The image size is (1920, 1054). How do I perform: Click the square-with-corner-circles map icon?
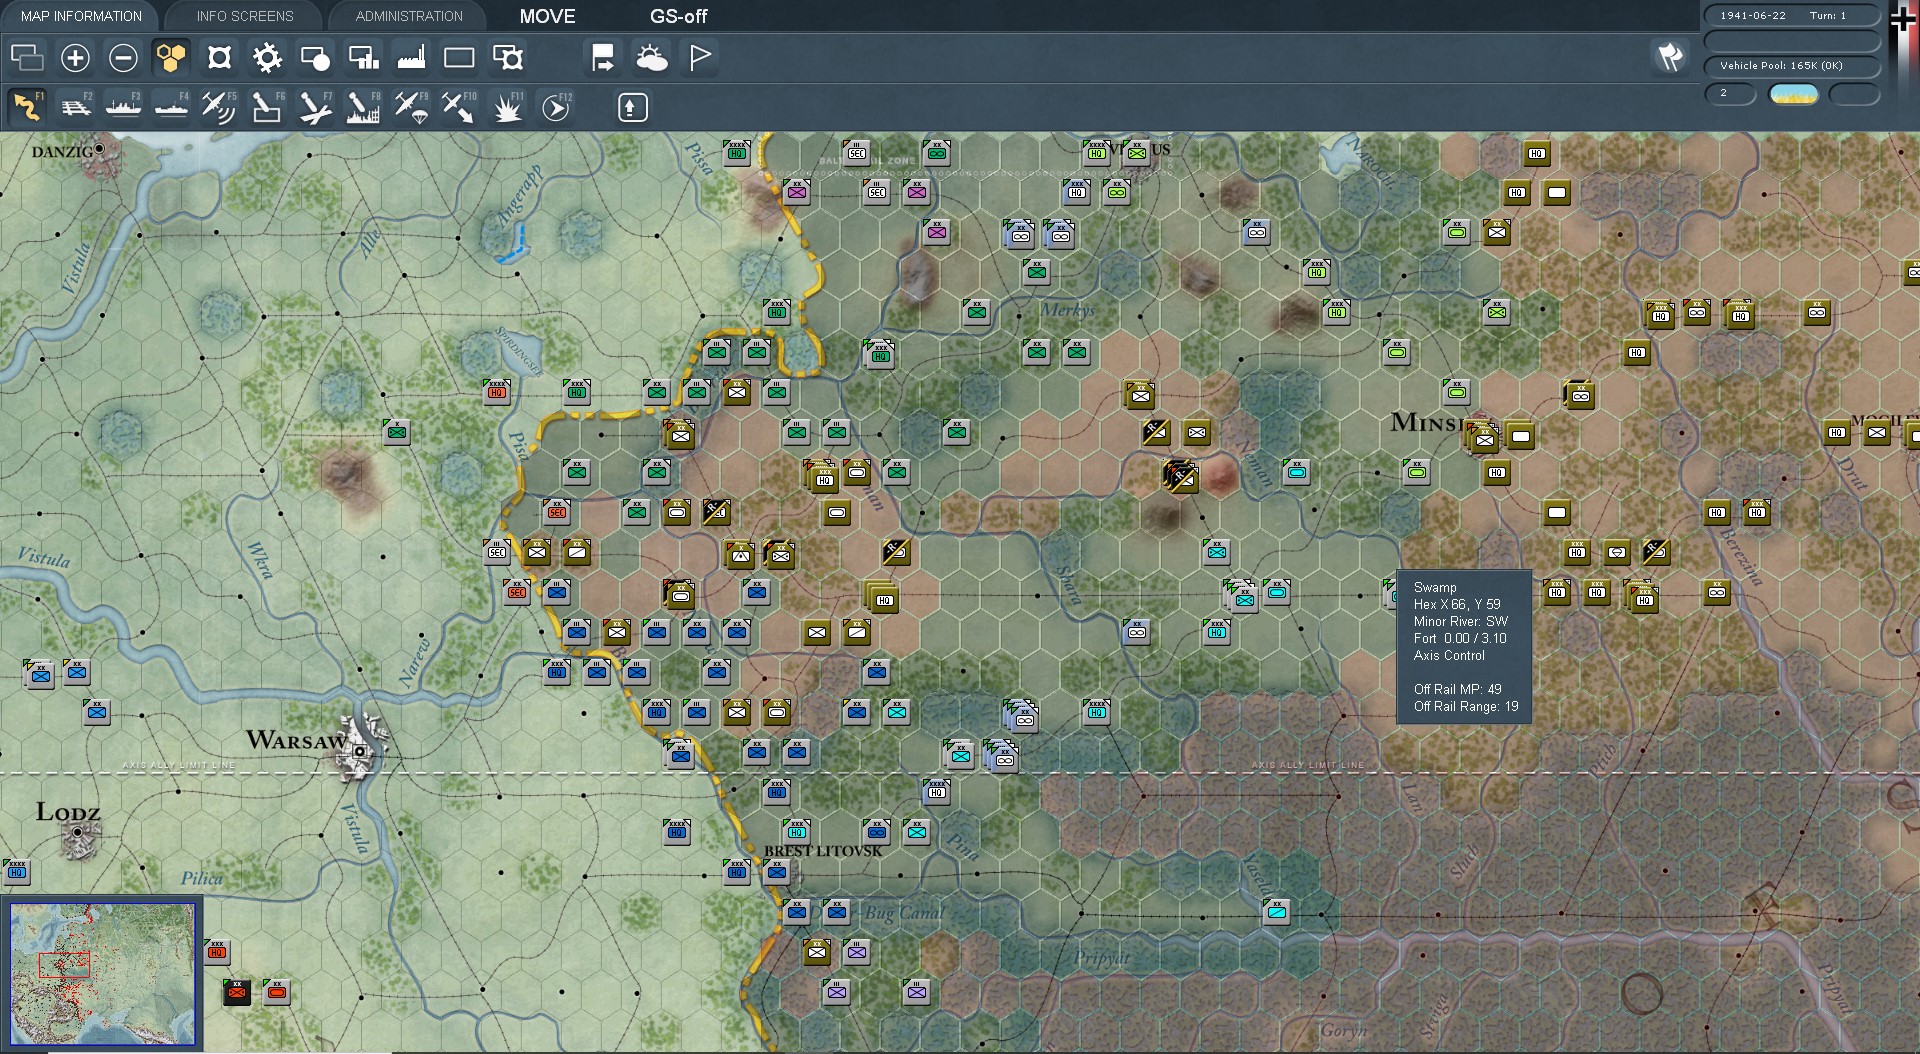click(219, 58)
